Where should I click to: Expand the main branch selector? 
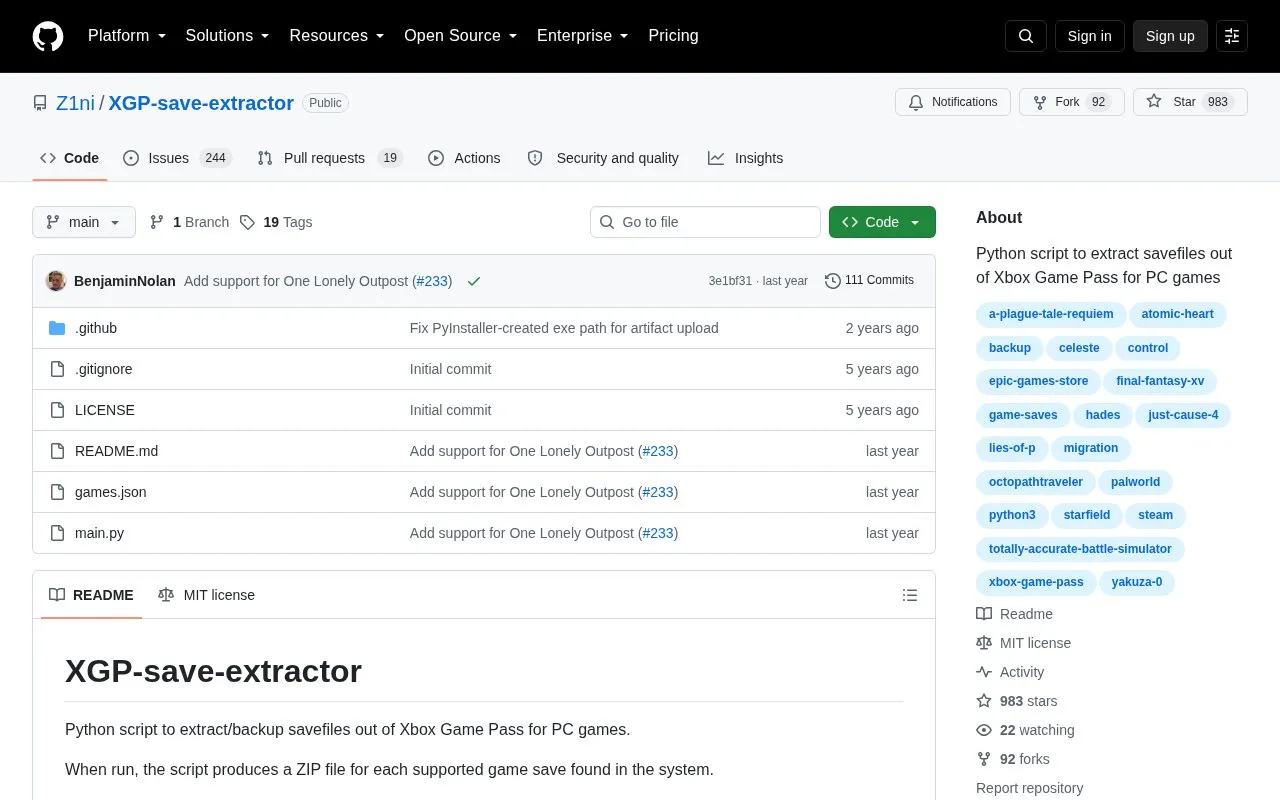84,222
